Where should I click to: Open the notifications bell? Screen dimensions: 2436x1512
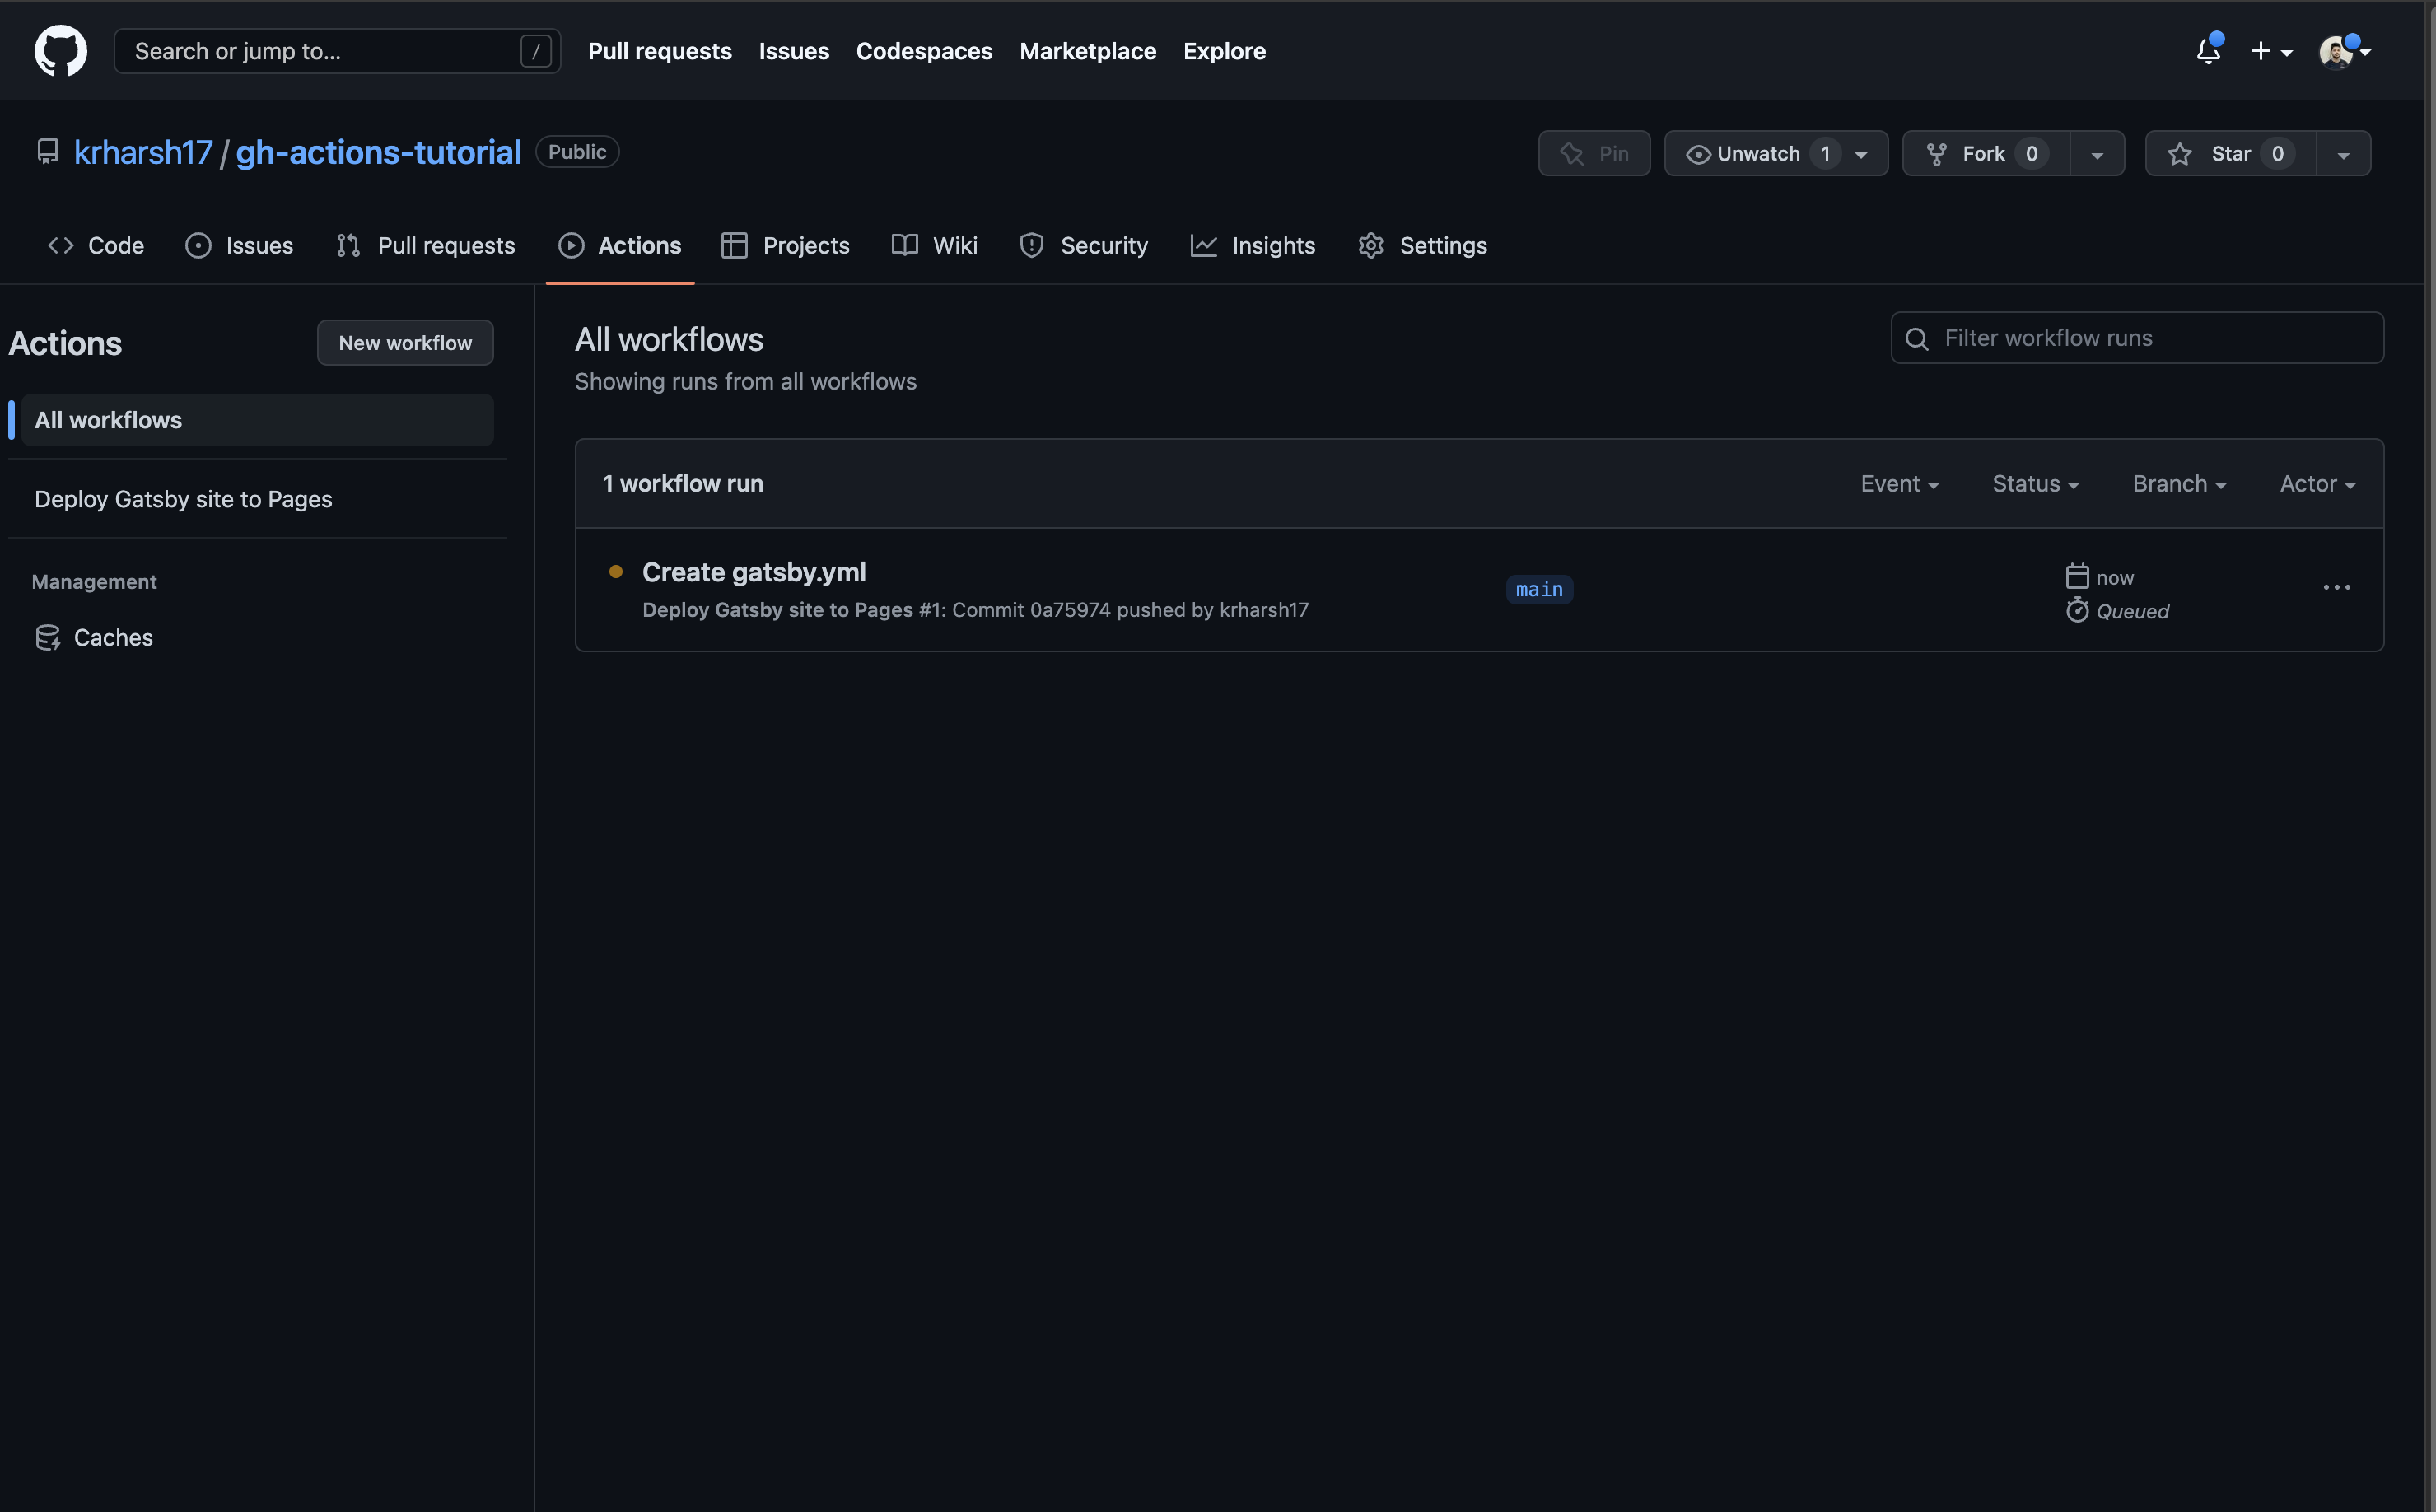[2208, 51]
